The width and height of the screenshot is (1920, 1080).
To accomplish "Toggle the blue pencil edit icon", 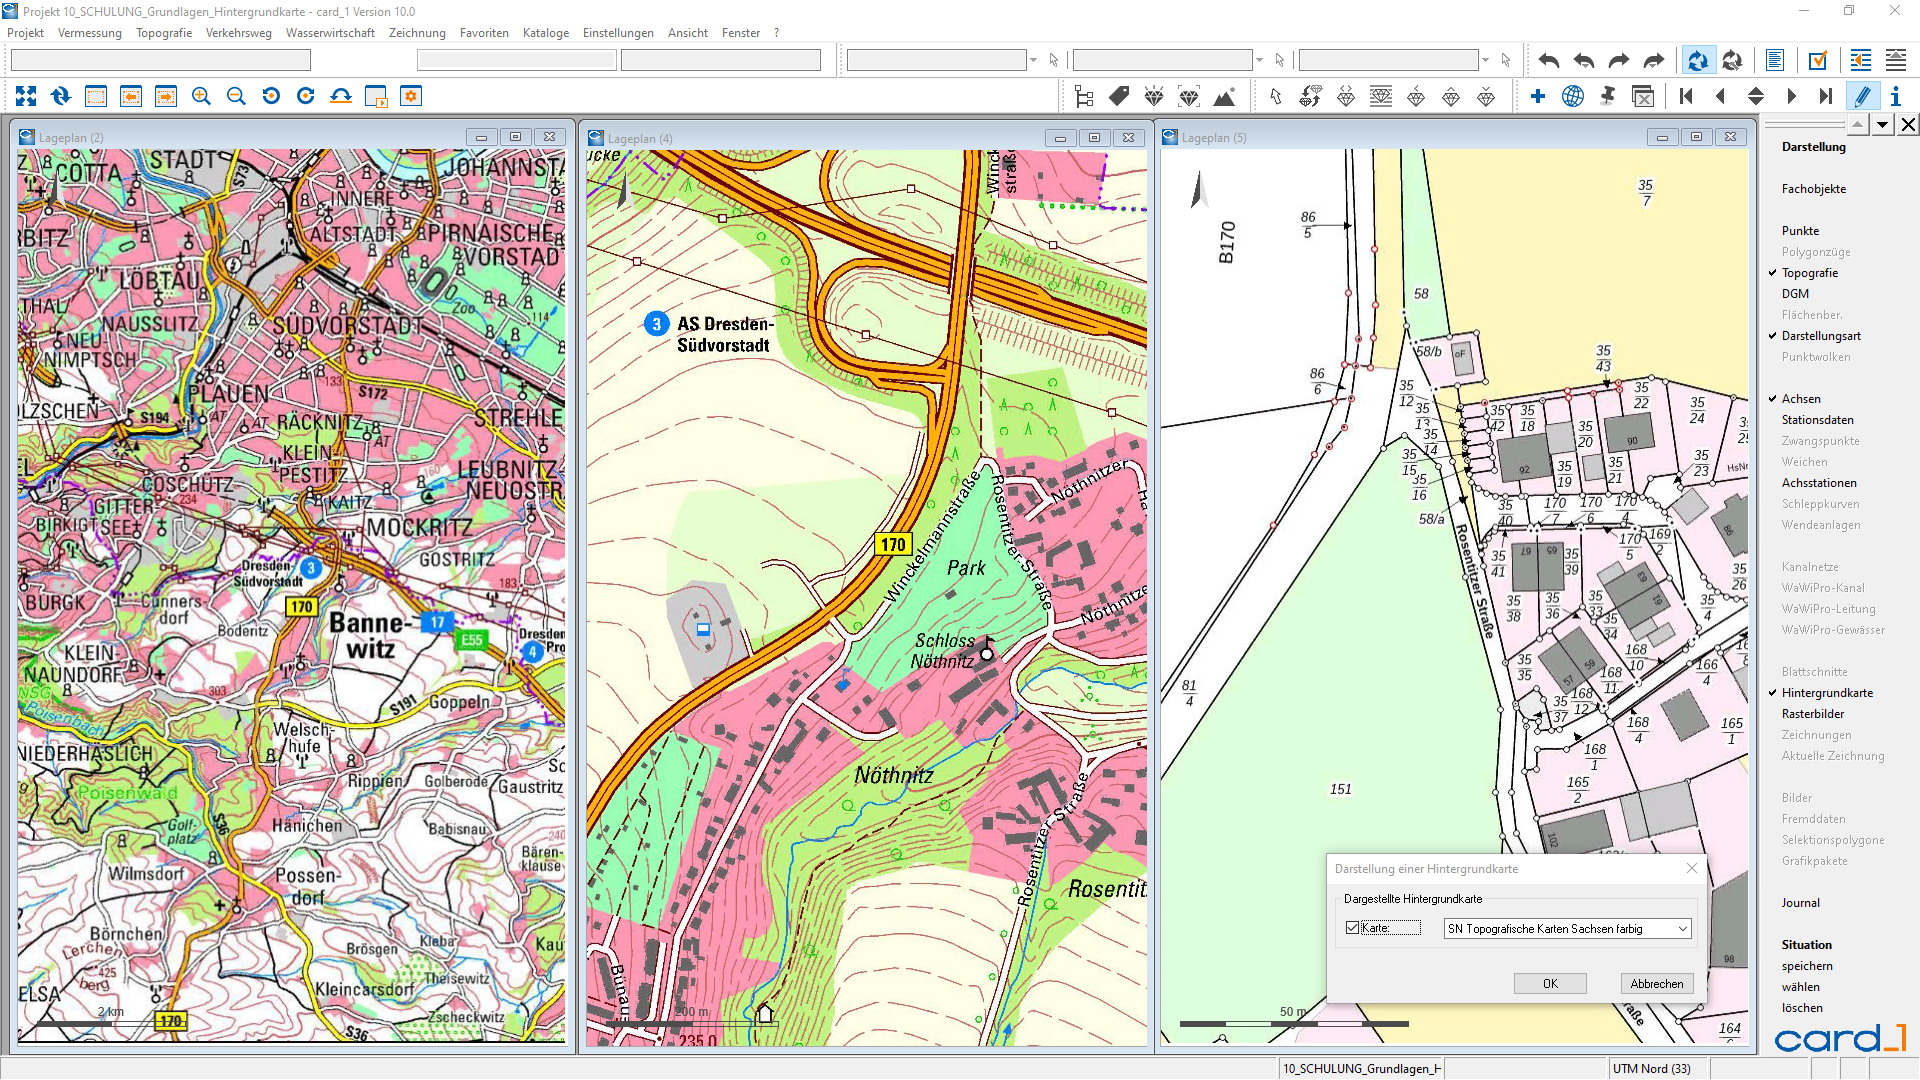I will point(1862,96).
